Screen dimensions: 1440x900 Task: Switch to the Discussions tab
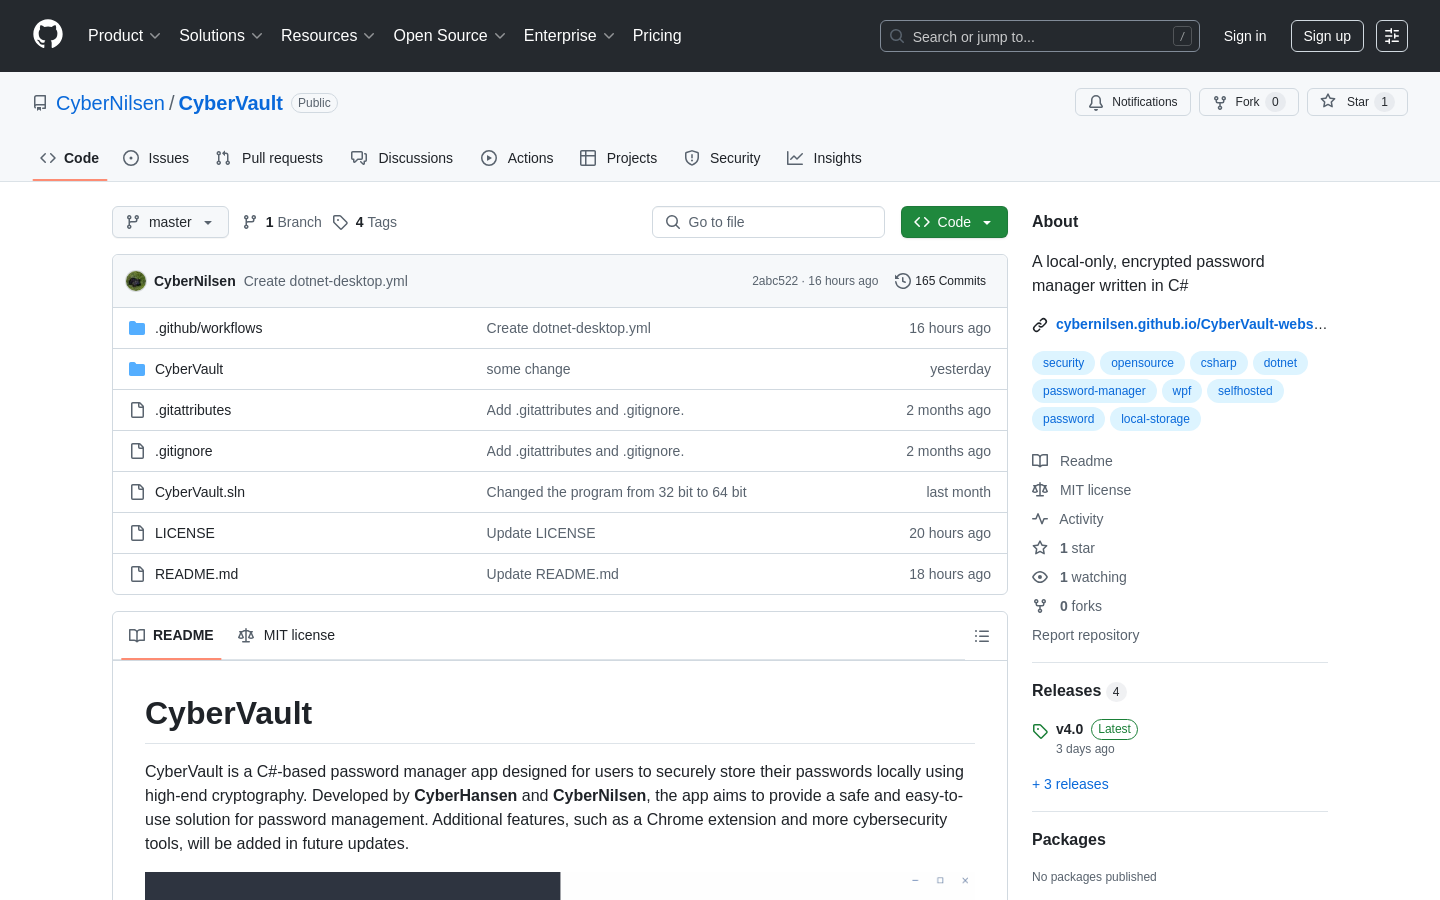[402, 158]
